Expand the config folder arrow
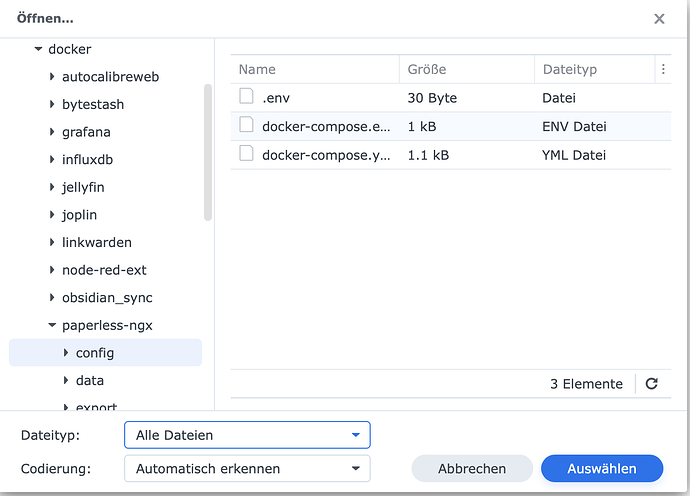The width and height of the screenshot is (690, 496). tap(66, 353)
